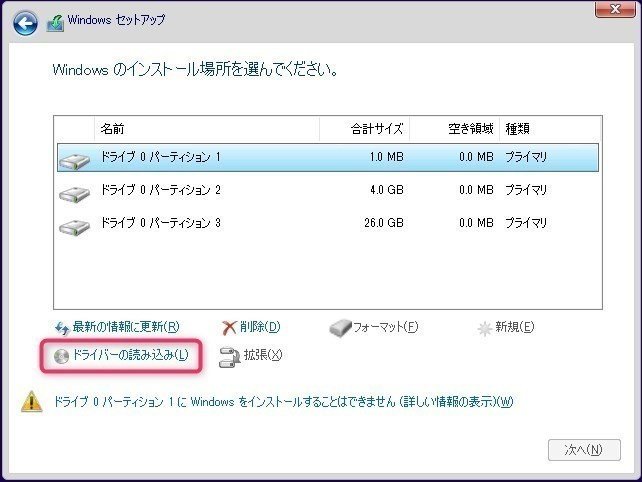This screenshot has height=482, width=642.
Task: Click the 26.0 GB size cell
Action: [384, 223]
